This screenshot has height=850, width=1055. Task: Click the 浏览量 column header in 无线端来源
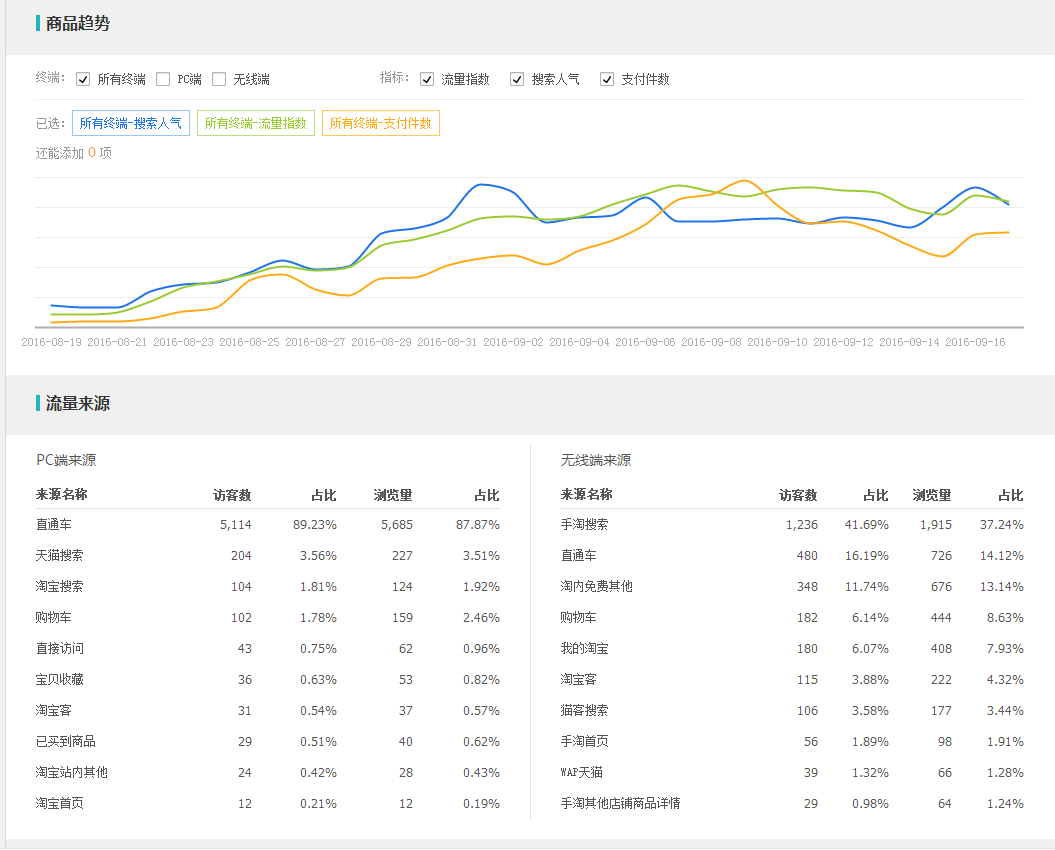coord(932,495)
